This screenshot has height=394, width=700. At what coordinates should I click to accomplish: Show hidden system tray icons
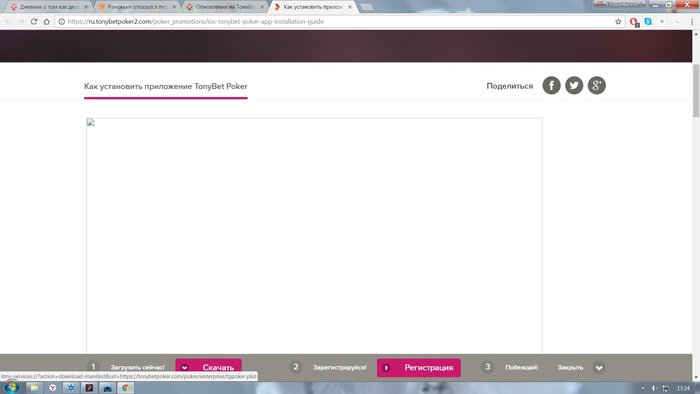(x=643, y=388)
